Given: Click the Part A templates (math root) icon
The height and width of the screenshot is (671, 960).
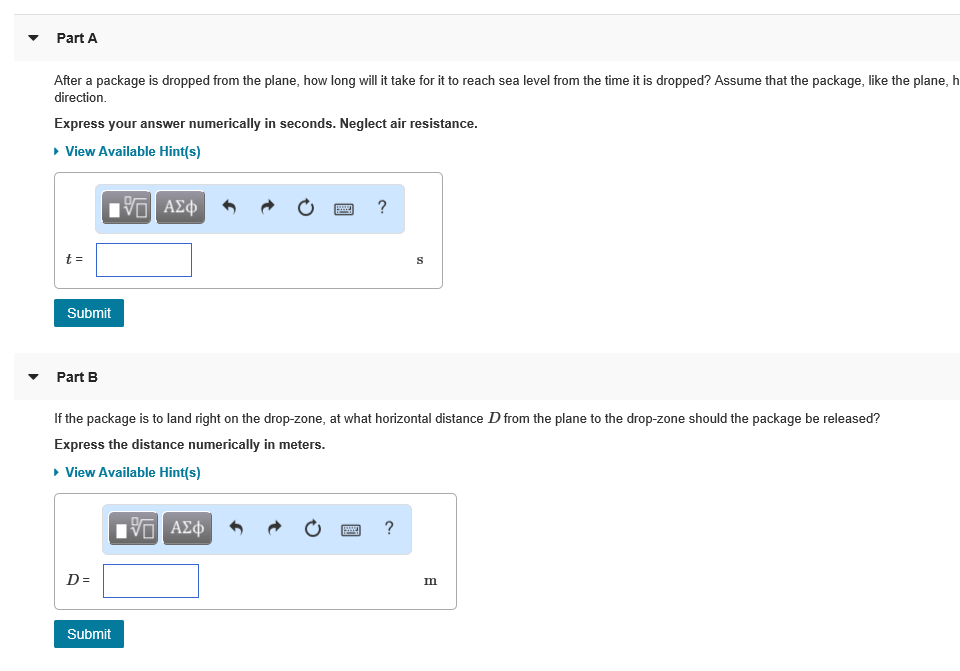Looking at the screenshot, I should point(129,208).
